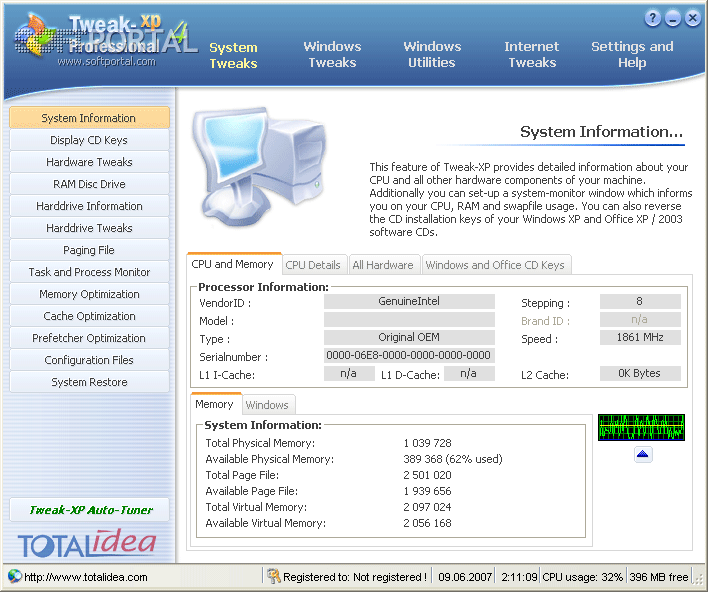Switch to CPU and Memory tab
The image size is (708, 592).
(233, 264)
